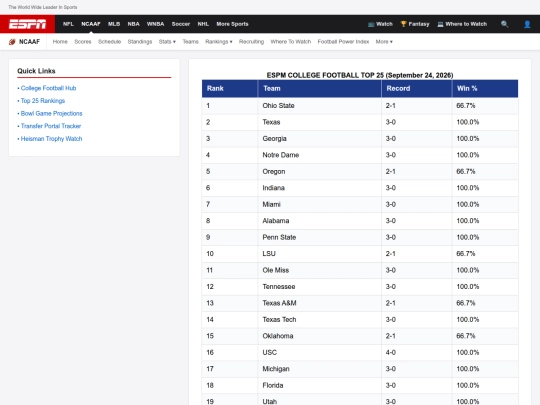This screenshot has height=405, width=540.
Task: Open Fantasy with trophy icon
Action: tap(415, 24)
